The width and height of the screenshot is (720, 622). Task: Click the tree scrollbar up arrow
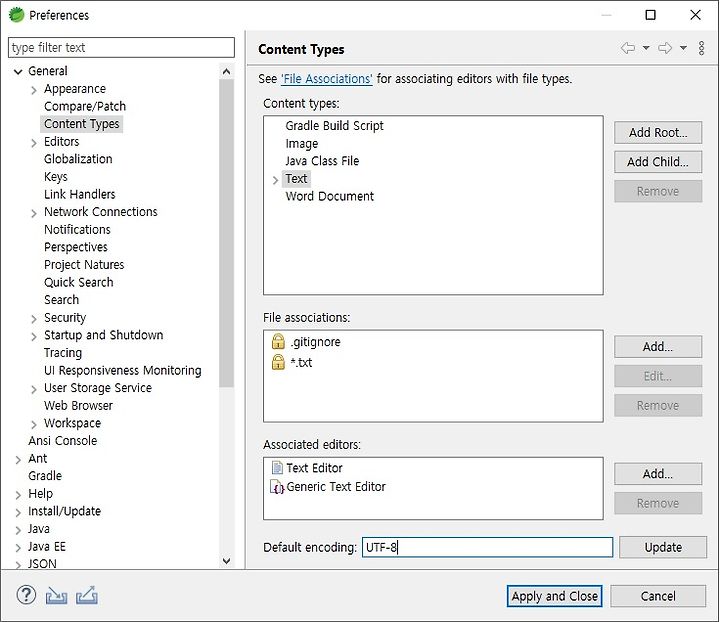(x=226, y=72)
